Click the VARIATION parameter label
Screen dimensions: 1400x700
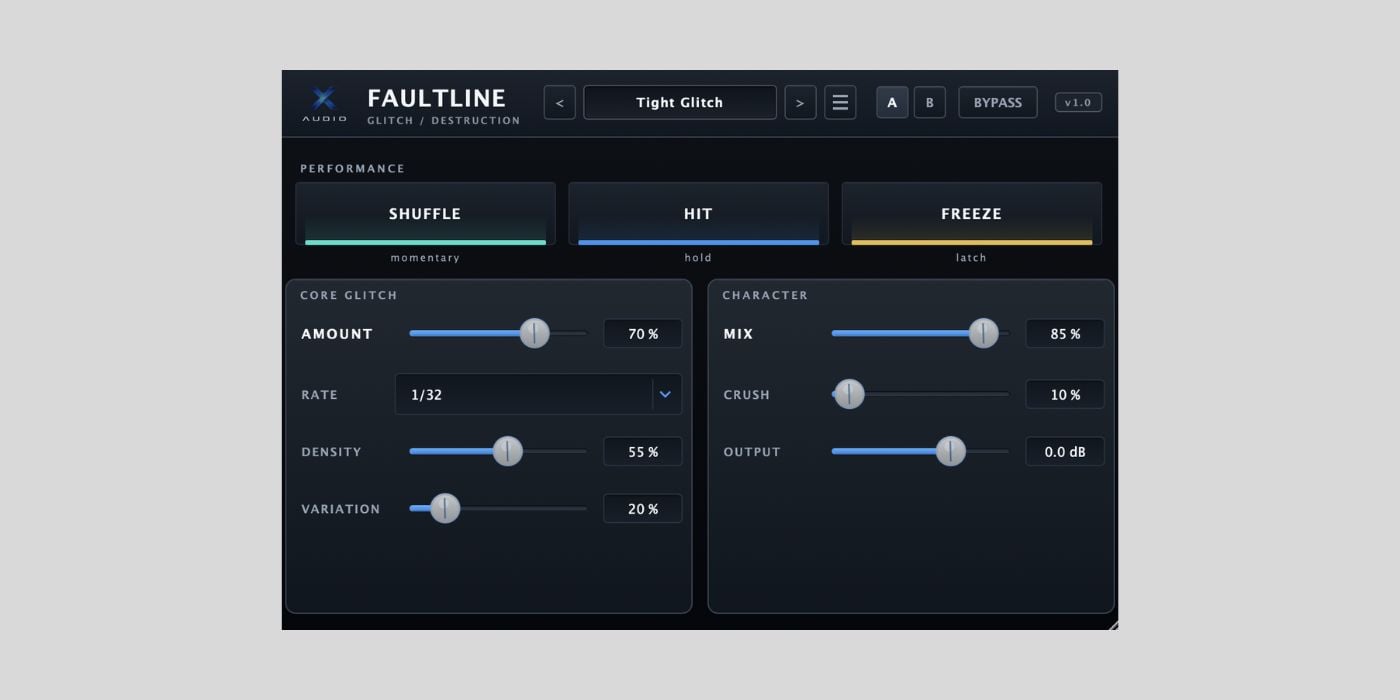click(x=341, y=509)
